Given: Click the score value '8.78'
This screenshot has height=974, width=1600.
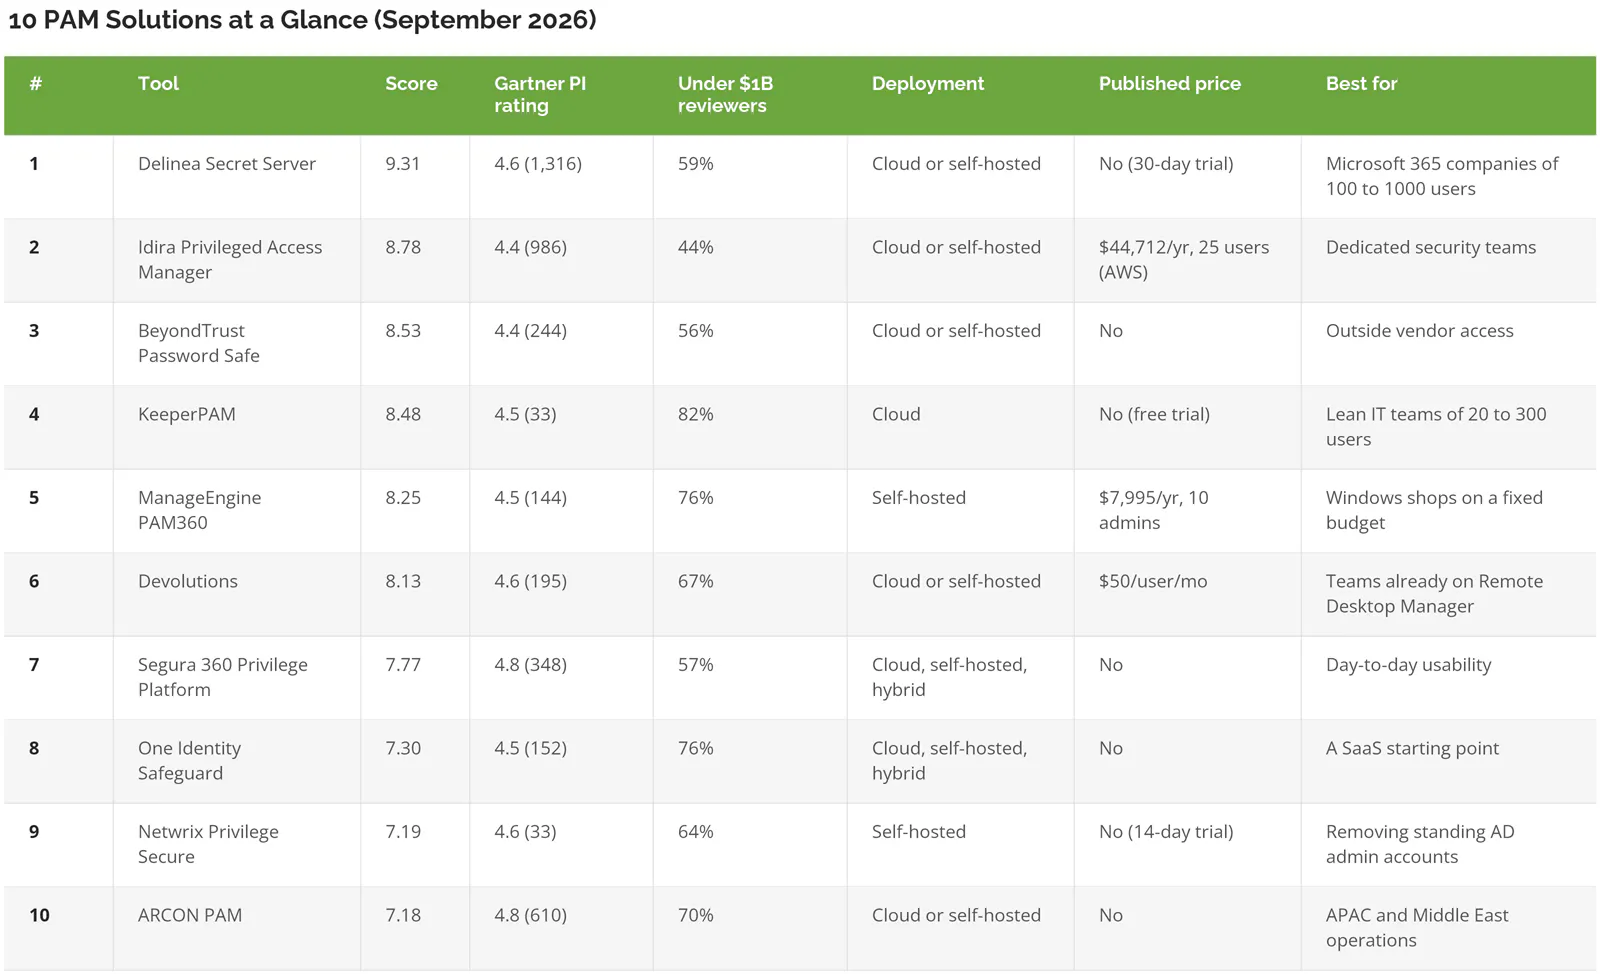Looking at the screenshot, I should [x=403, y=247].
